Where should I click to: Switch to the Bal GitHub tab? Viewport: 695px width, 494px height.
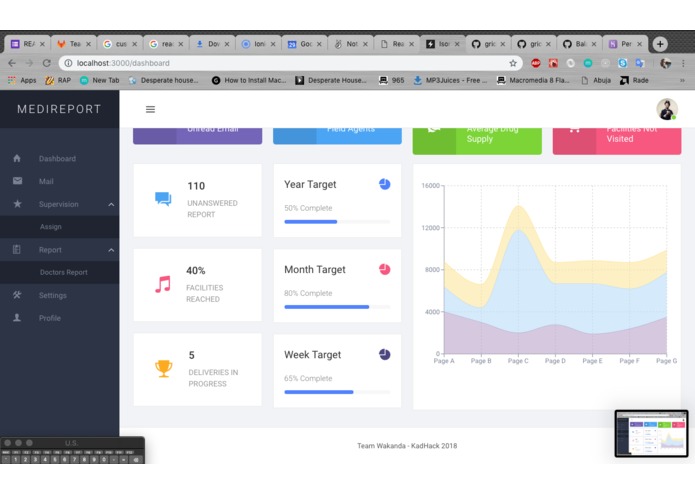pyautogui.click(x=579, y=44)
